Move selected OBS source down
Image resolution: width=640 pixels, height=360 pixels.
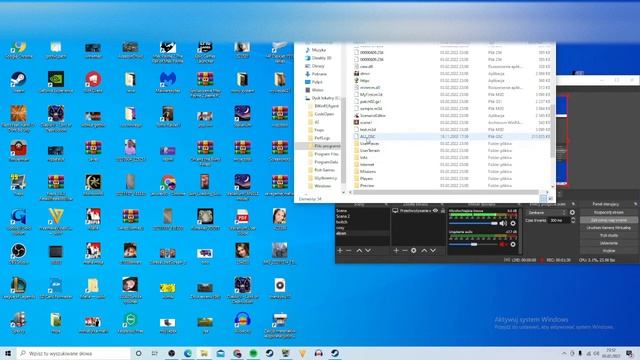coord(433,250)
